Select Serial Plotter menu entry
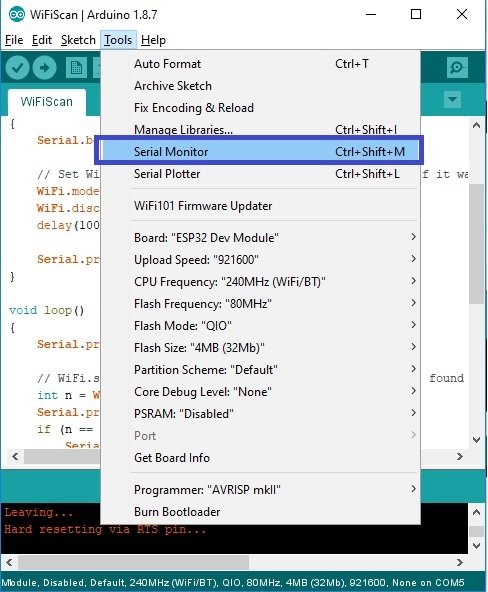The width and height of the screenshot is (488, 592). click(x=260, y=174)
